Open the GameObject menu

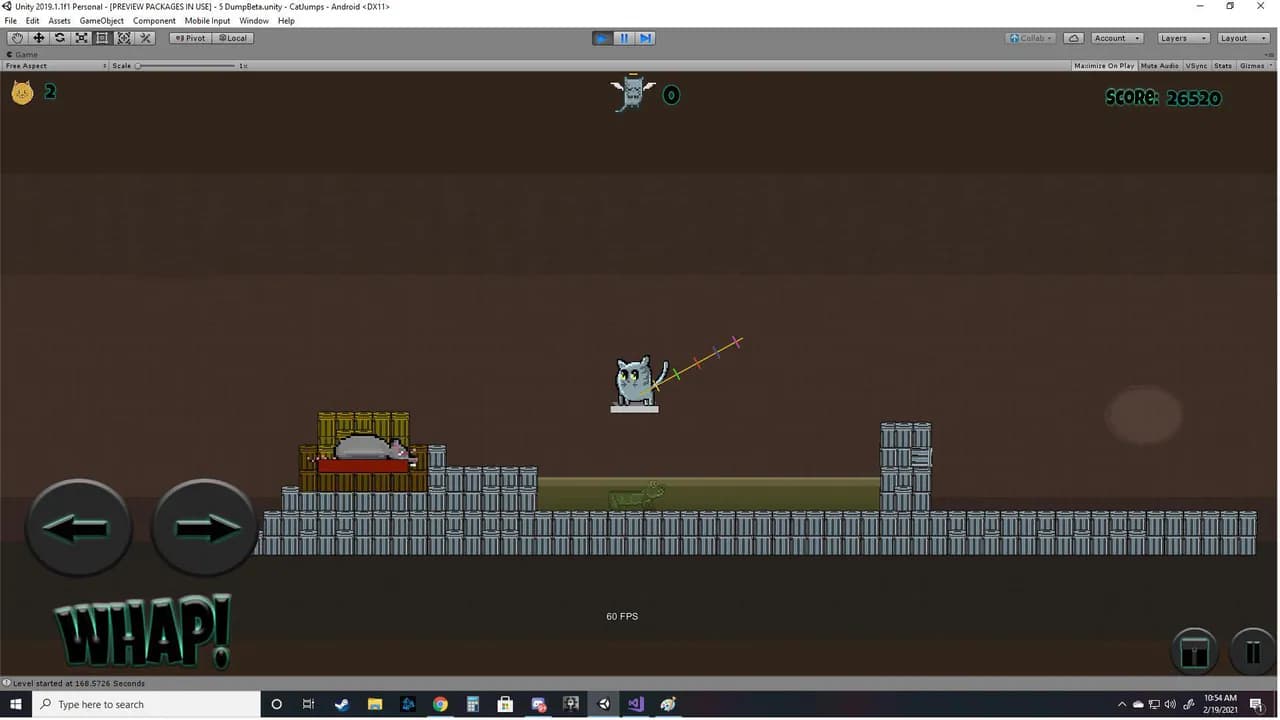click(x=102, y=21)
